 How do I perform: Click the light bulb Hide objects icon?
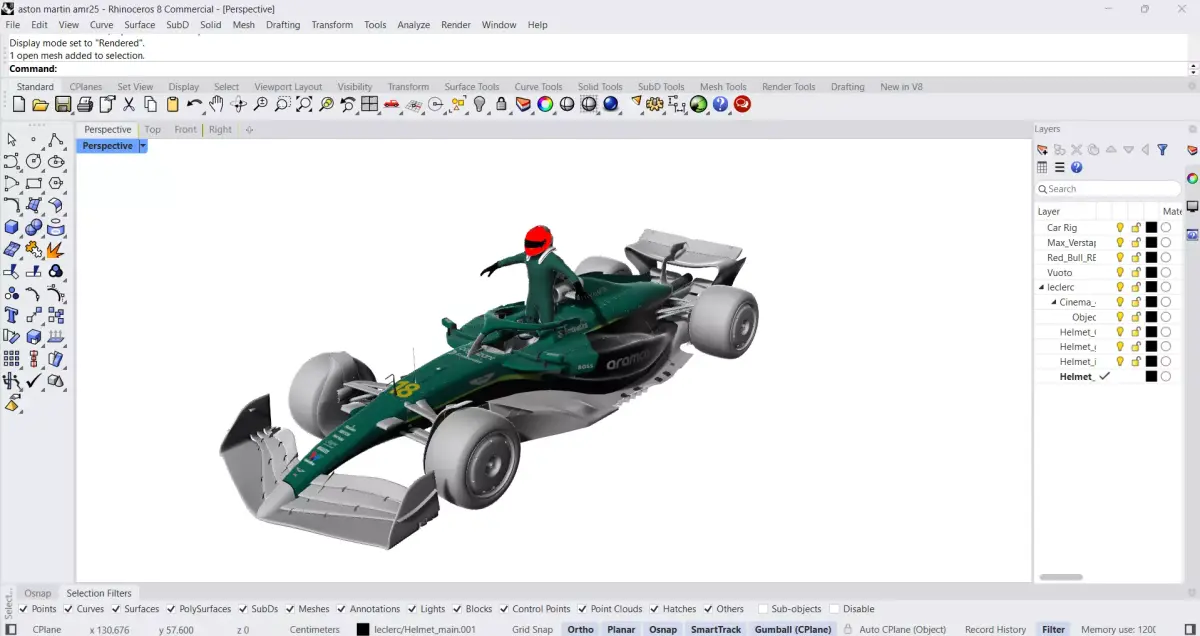pos(479,104)
